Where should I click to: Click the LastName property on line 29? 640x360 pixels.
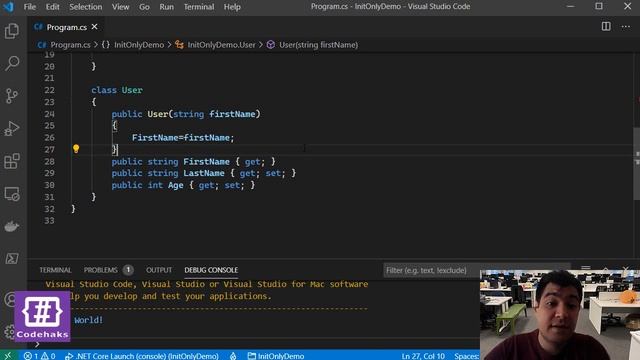tap(204, 173)
